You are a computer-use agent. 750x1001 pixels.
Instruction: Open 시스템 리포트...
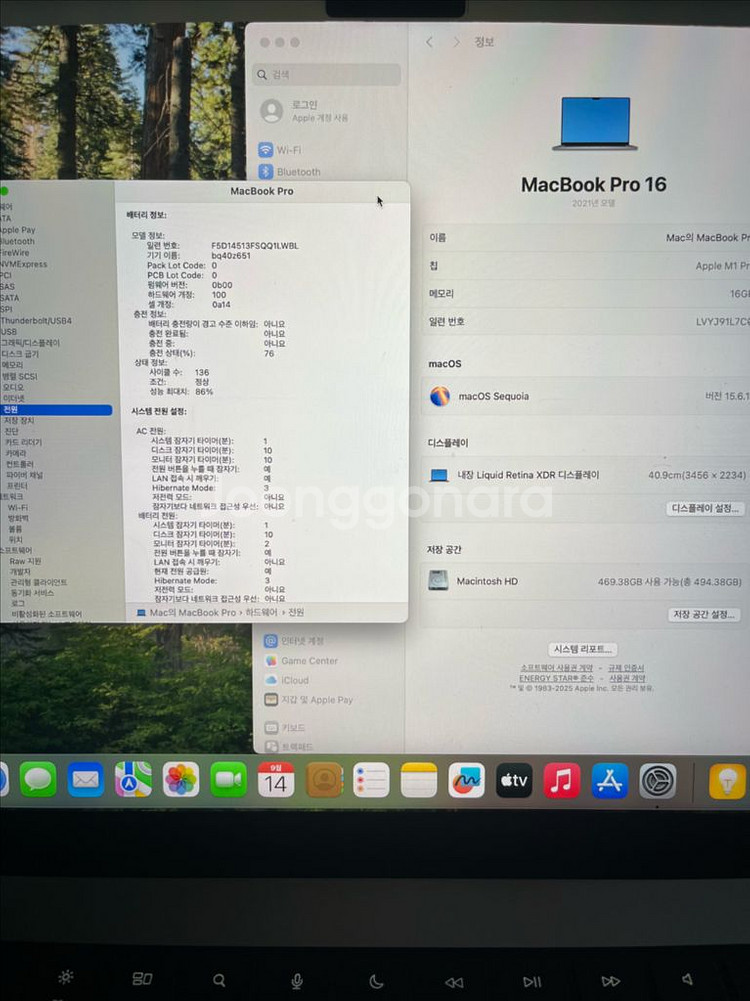(x=583, y=649)
